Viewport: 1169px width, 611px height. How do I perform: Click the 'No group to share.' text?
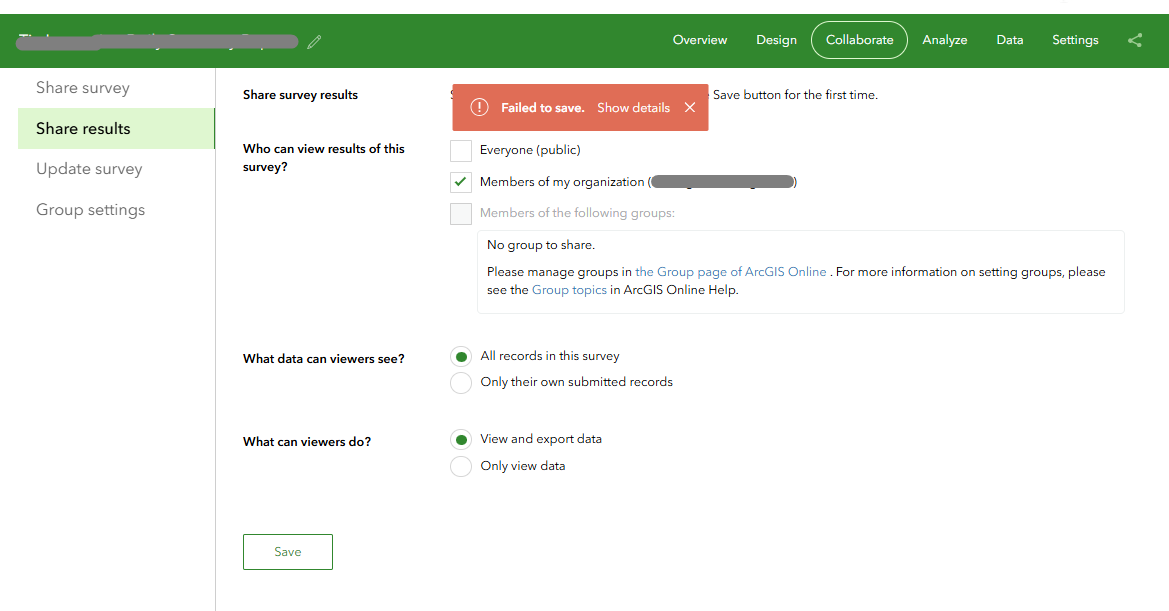tap(541, 245)
